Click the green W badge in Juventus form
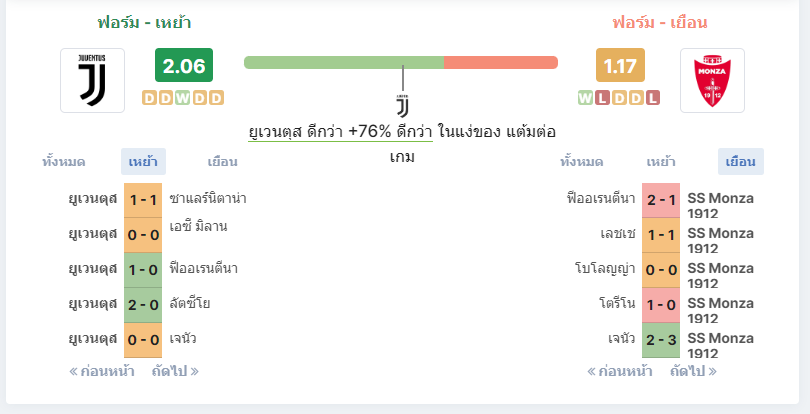 click(182, 98)
